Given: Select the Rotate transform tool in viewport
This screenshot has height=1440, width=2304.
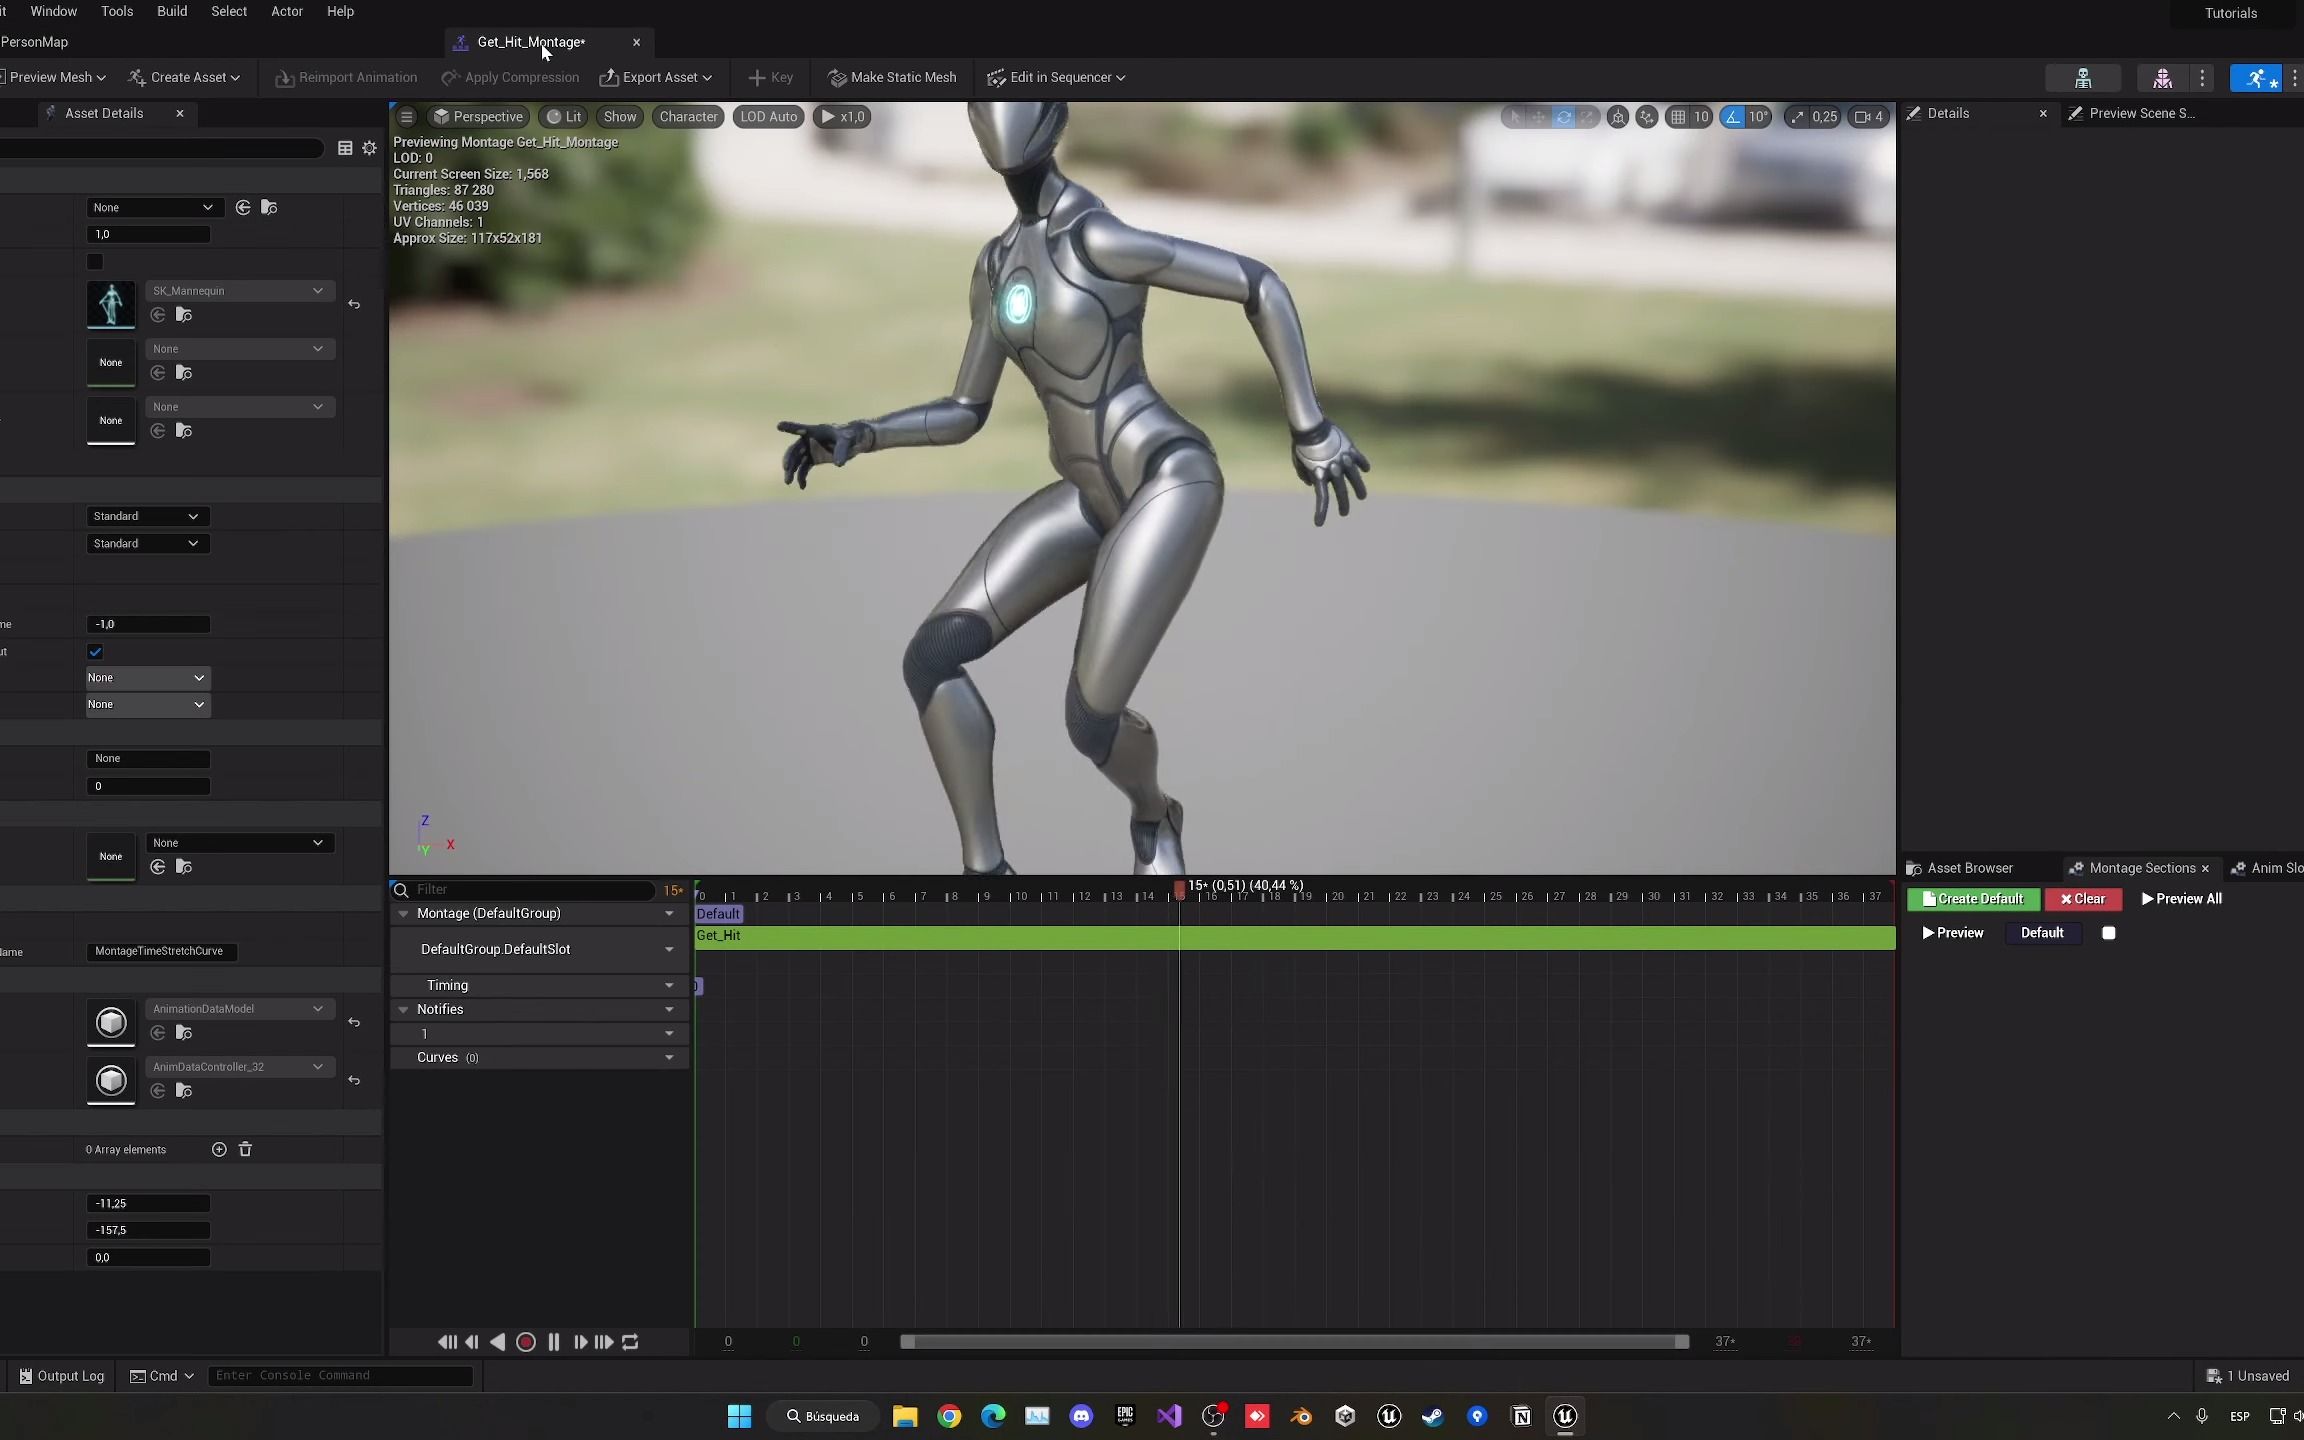Looking at the screenshot, I should 1562,117.
